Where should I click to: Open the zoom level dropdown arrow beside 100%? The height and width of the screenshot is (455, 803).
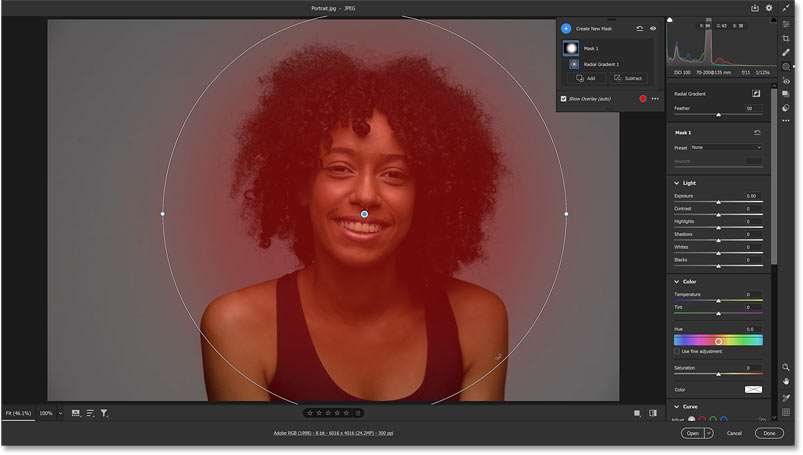coord(60,413)
